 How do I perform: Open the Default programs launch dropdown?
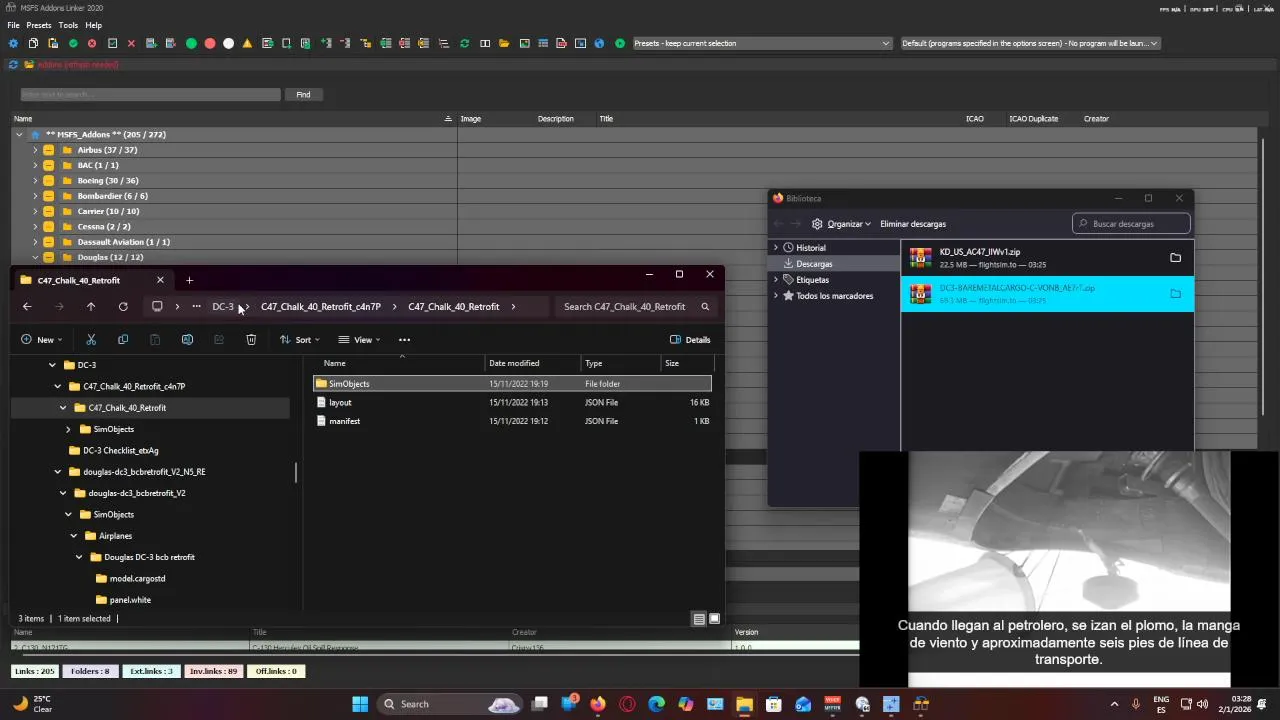pyautogui.click(x=1030, y=43)
